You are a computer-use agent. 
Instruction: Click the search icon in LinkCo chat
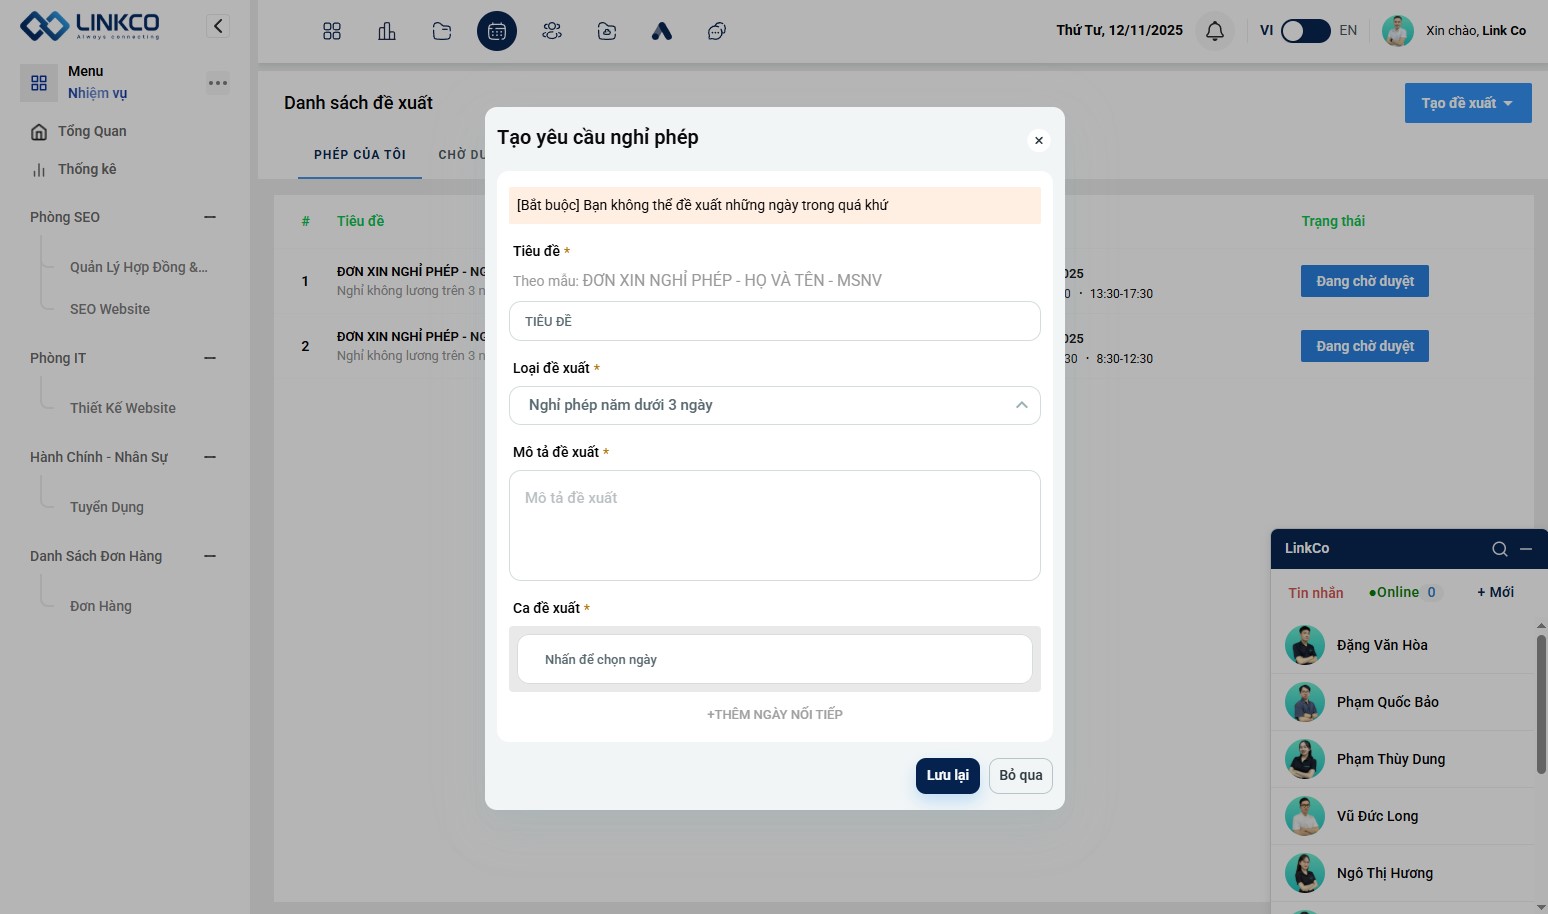[x=1499, y=549]
